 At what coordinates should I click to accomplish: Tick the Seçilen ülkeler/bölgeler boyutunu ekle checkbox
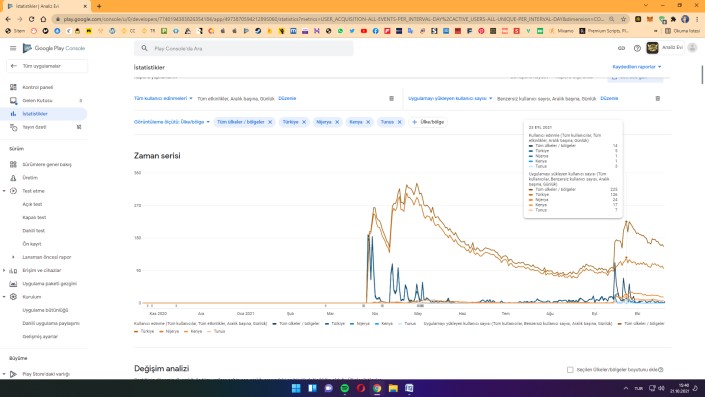(x=570, y=370)
